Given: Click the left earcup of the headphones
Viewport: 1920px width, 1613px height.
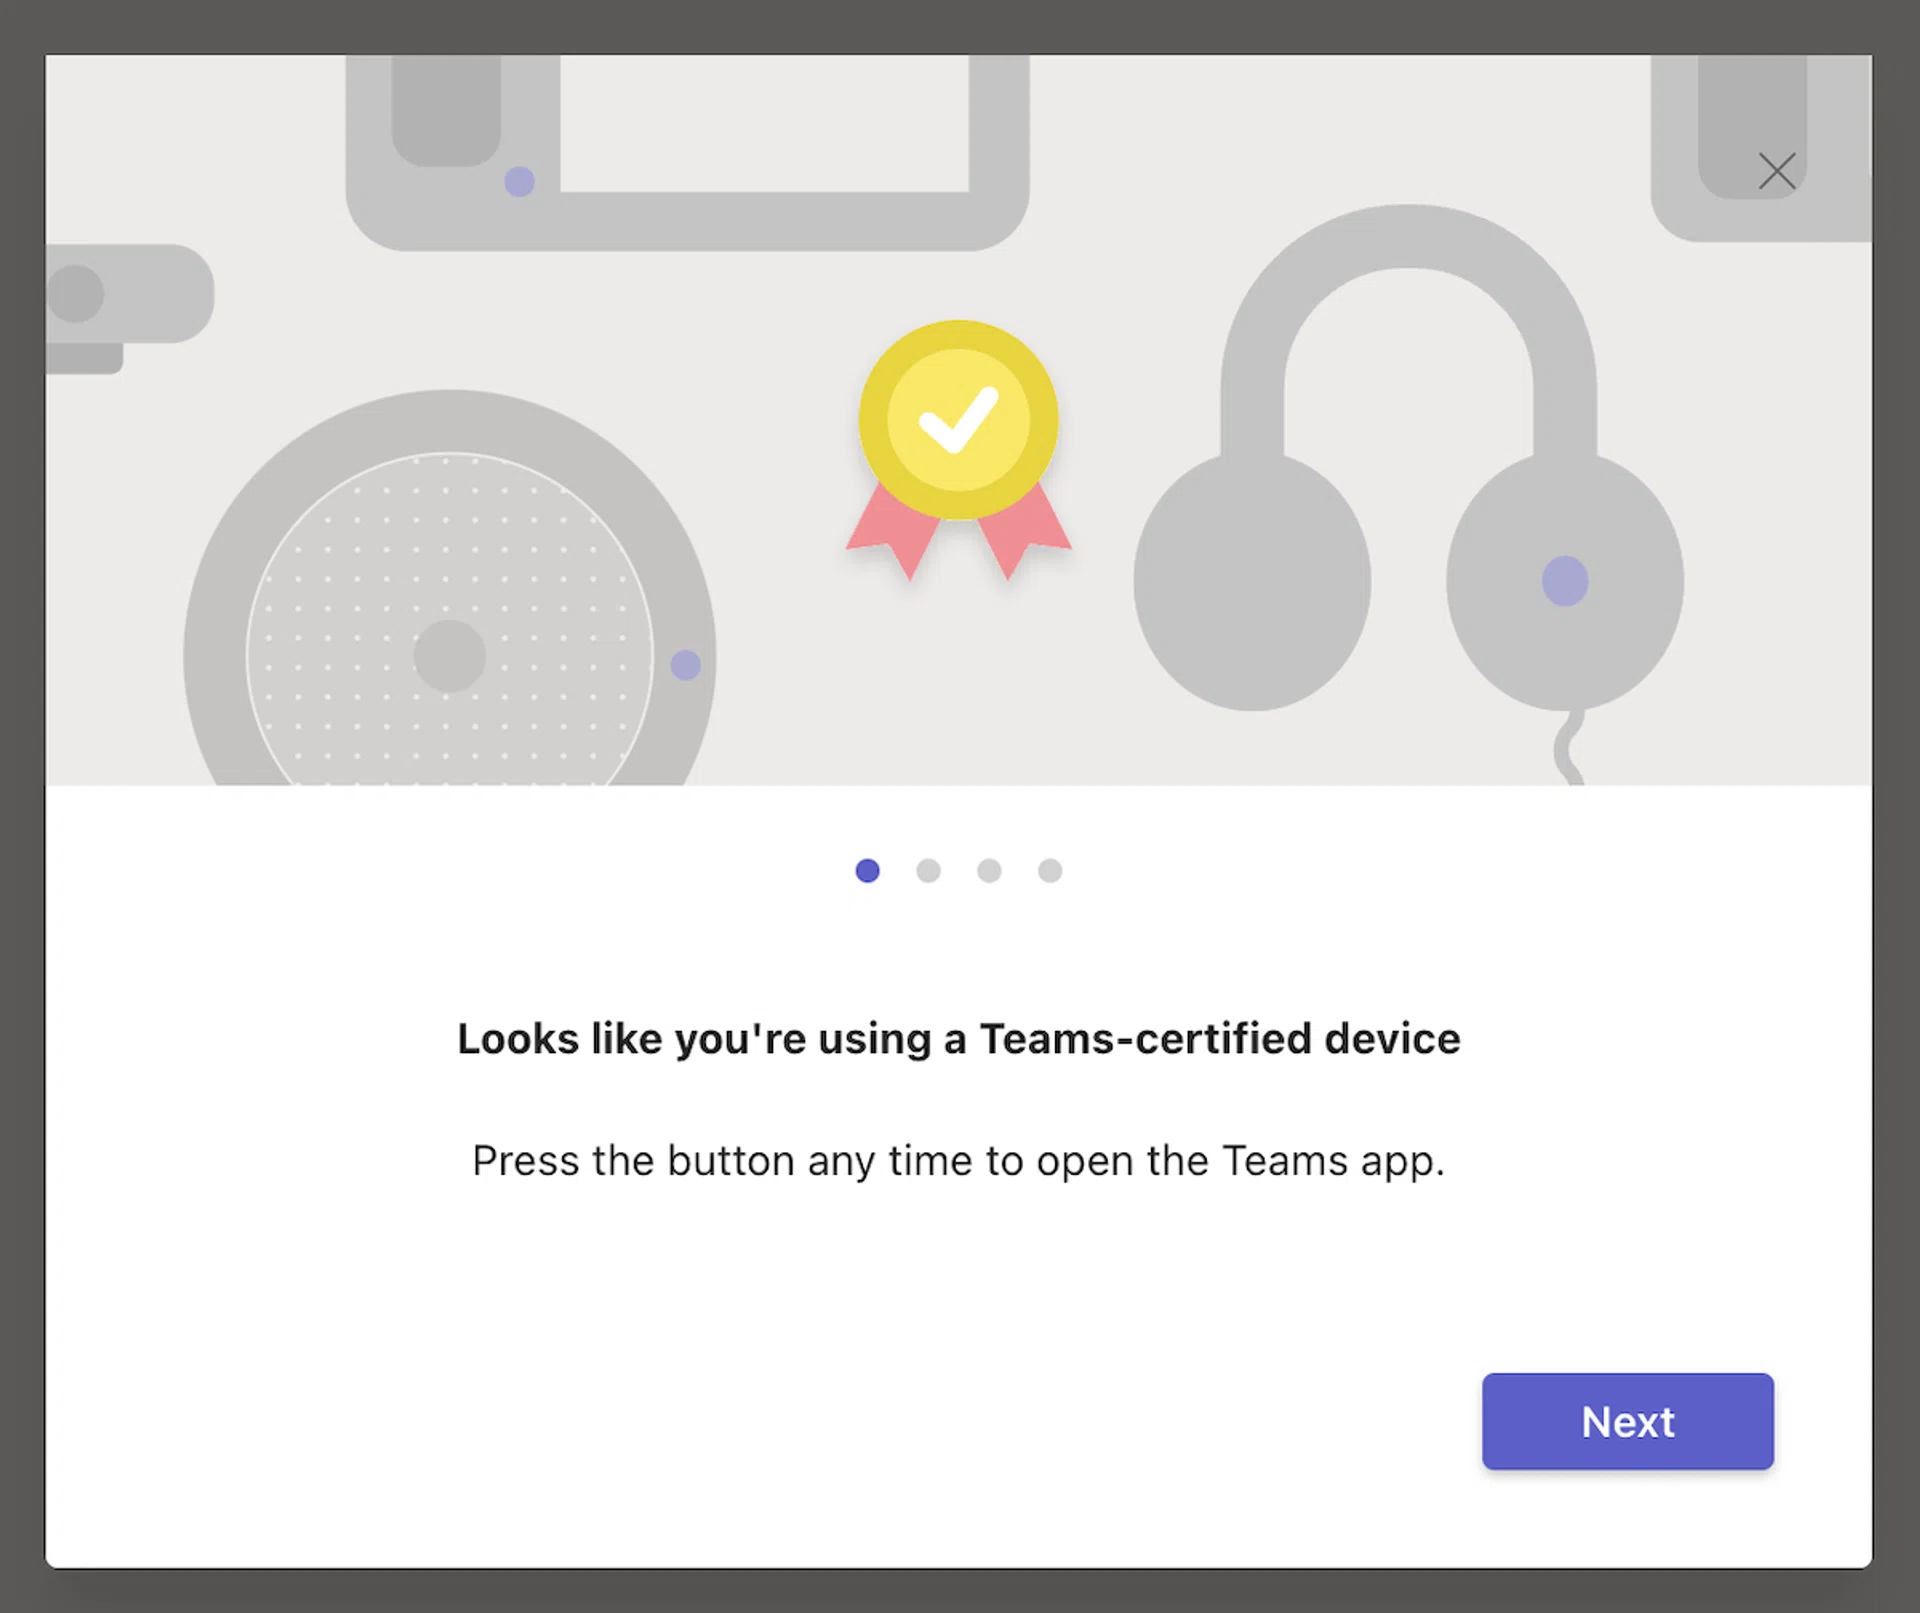Looking at the screenshot, I should pyautogui.click(x=1252, y=583).
